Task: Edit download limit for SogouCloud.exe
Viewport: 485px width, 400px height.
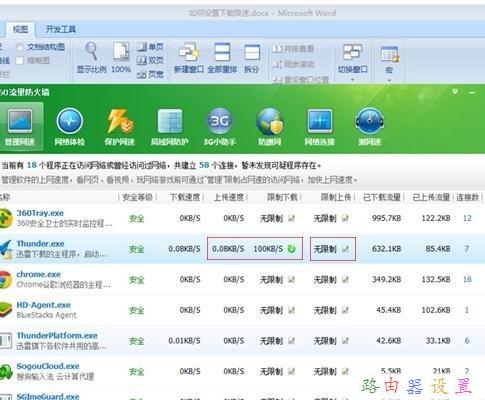Action: tap(291, 371)
